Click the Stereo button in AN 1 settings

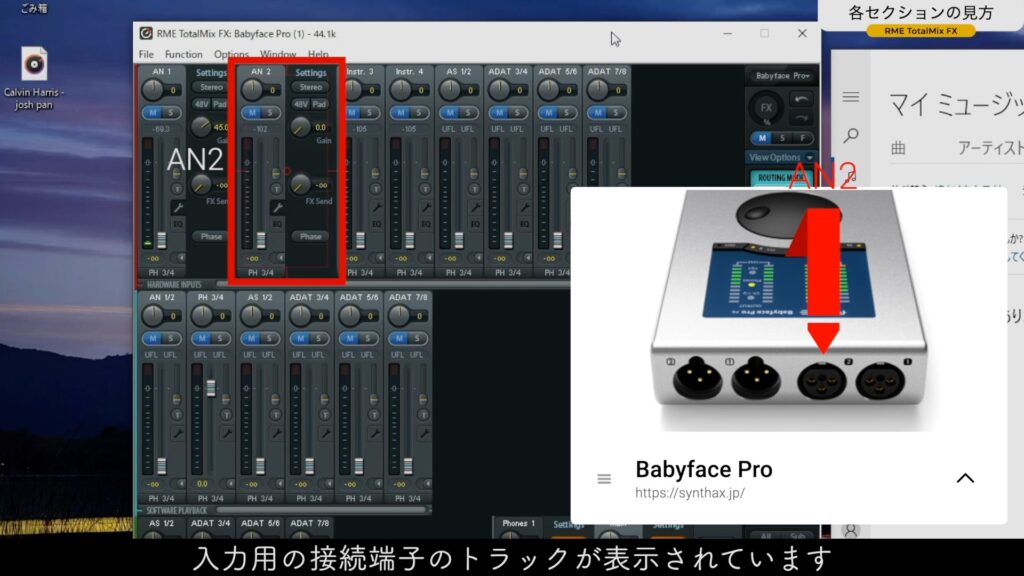[x=211, y=87]
